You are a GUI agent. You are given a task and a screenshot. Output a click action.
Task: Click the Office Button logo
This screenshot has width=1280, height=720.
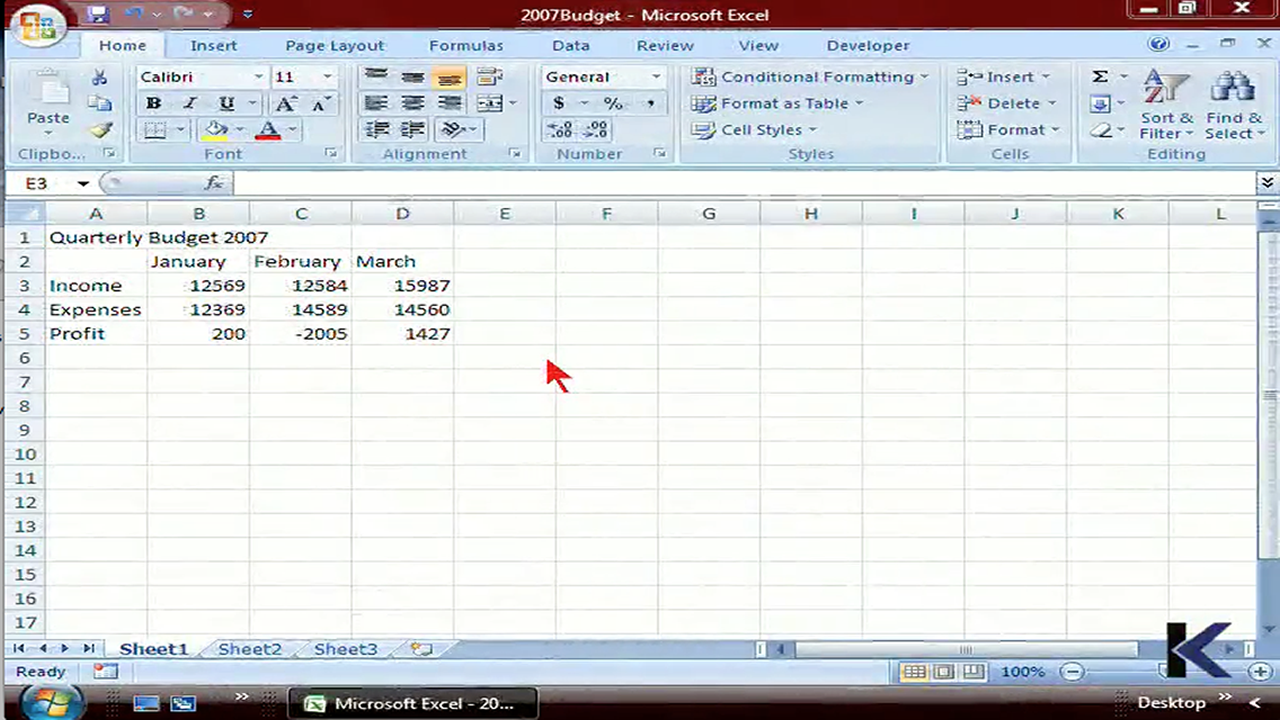(37, 25)
